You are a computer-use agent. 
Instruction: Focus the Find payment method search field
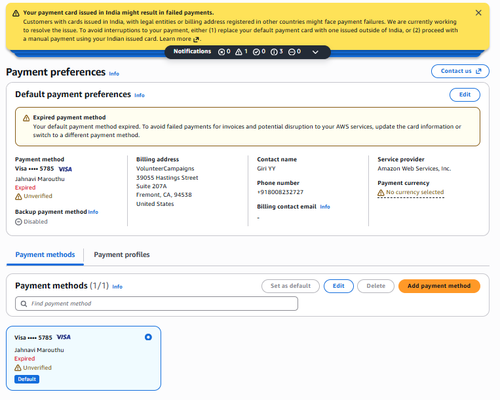click(156, 304)
